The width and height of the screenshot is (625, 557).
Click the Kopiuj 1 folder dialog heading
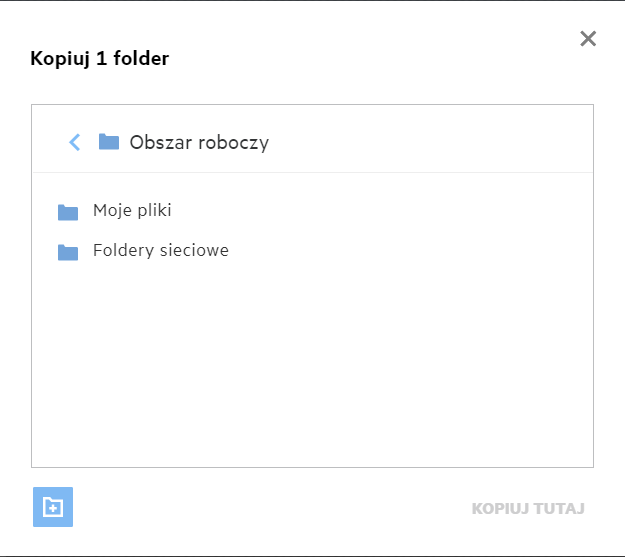click(x=100, y=59)
